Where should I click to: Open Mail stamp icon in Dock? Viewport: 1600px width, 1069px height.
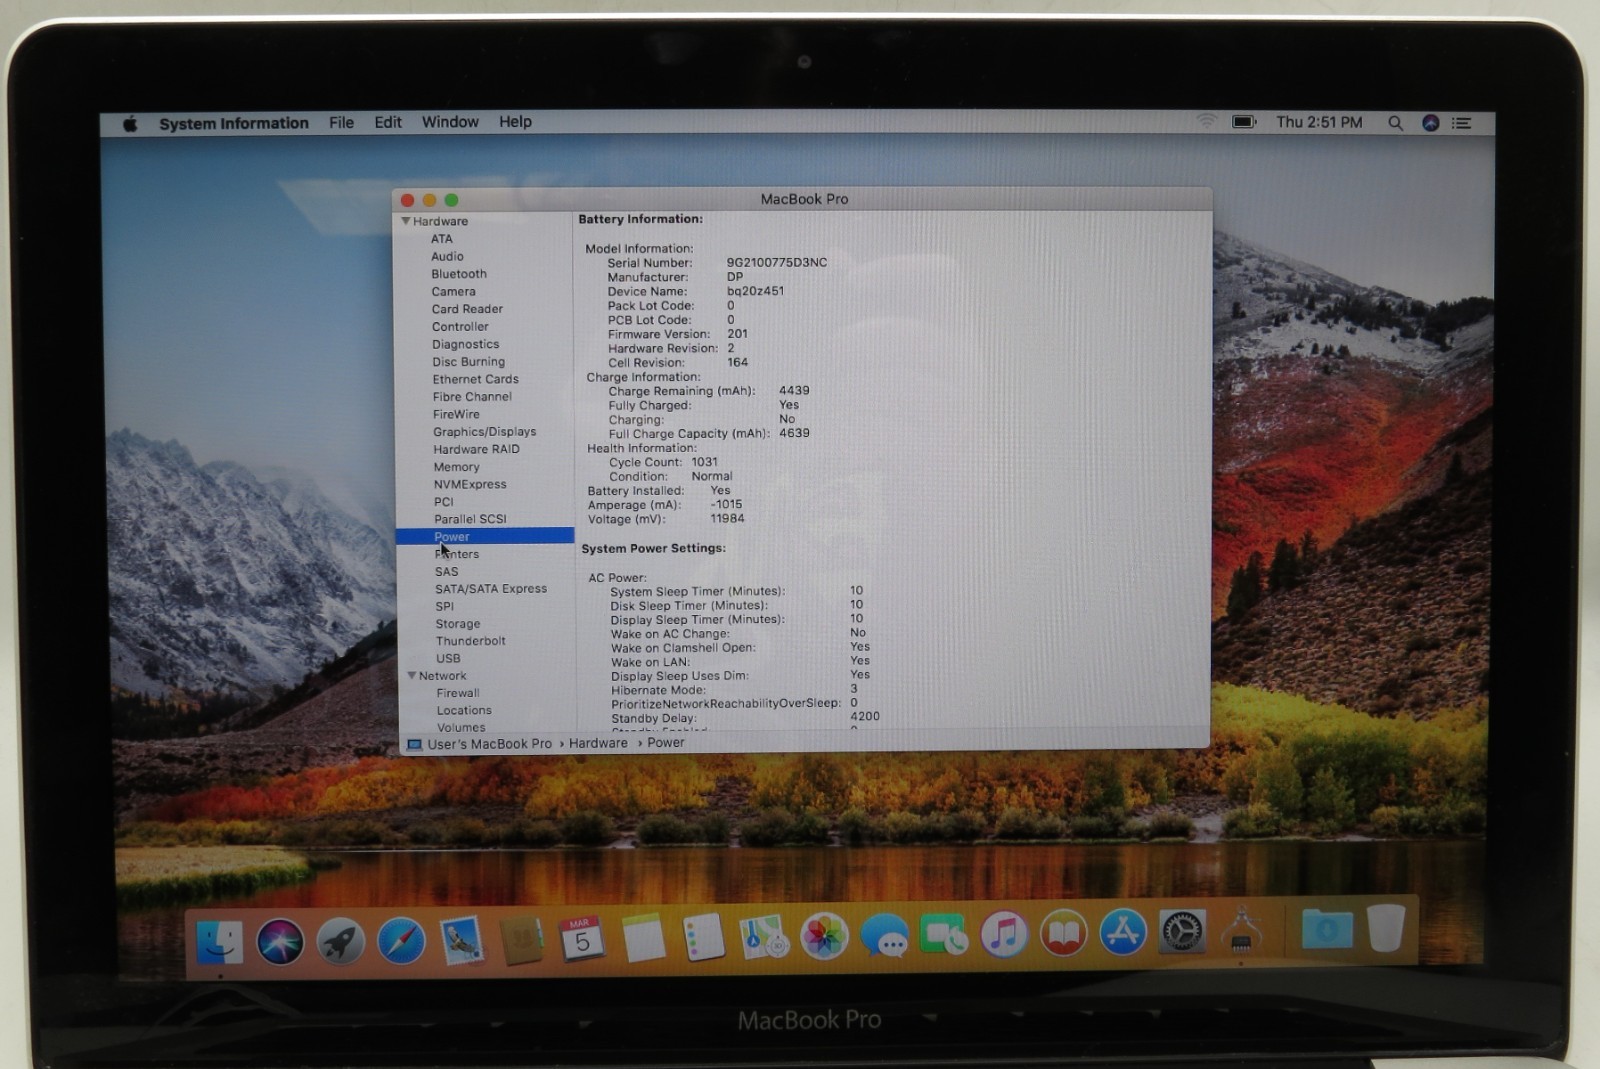pyautogui.click(x=462, y=941)
